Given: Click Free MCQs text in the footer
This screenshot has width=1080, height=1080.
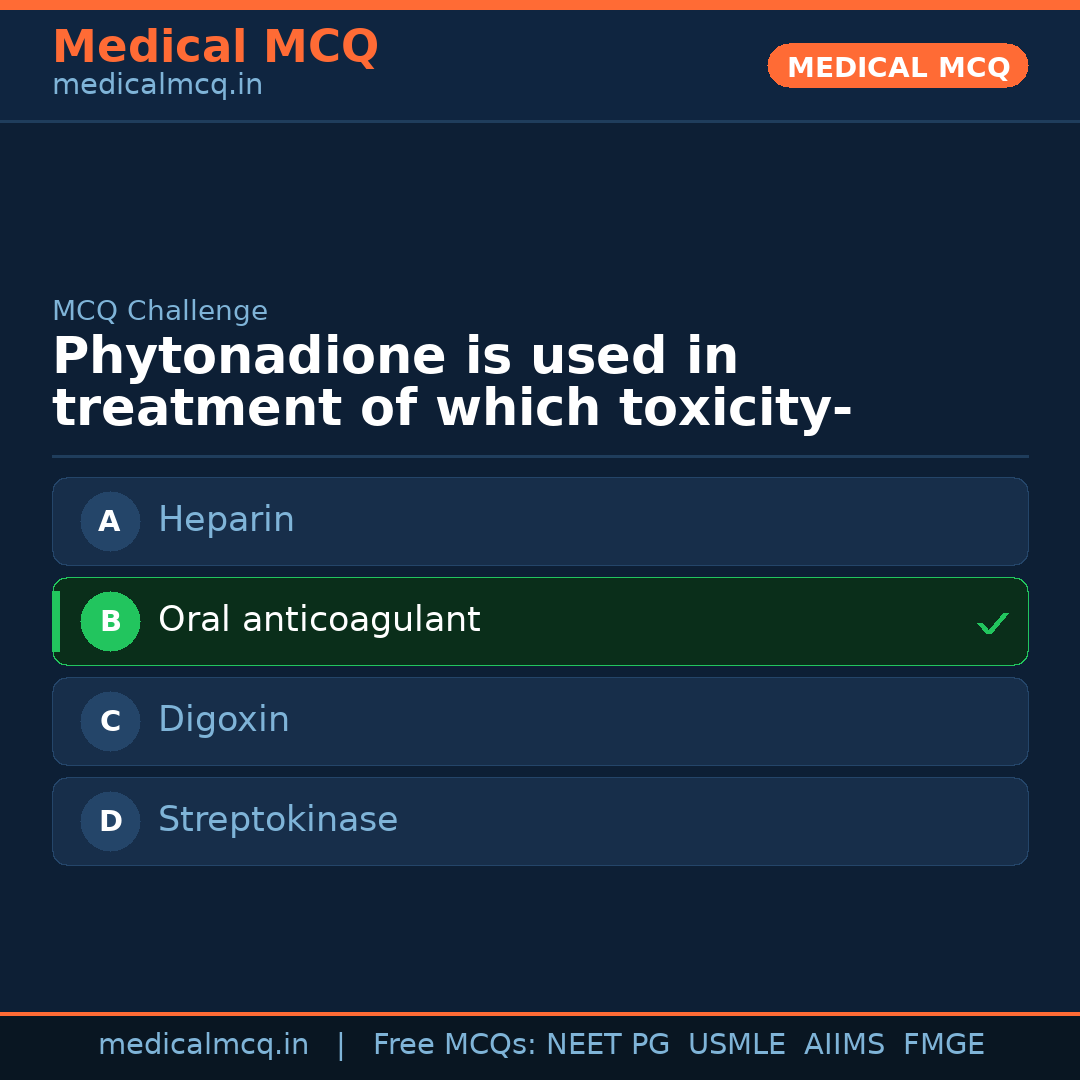Looking at the screenshot, I should click(x=454, y=1045).
